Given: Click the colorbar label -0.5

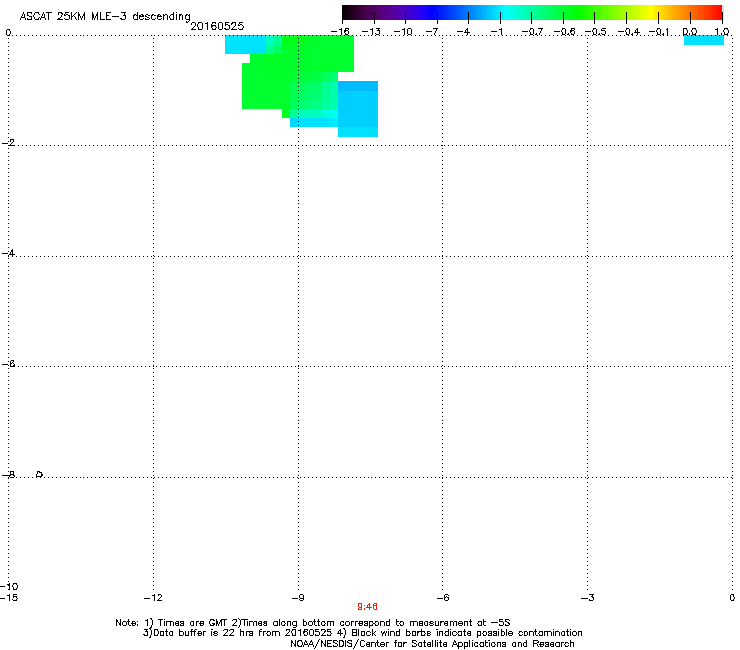Looking at the screenshot, I should [595, 32].
